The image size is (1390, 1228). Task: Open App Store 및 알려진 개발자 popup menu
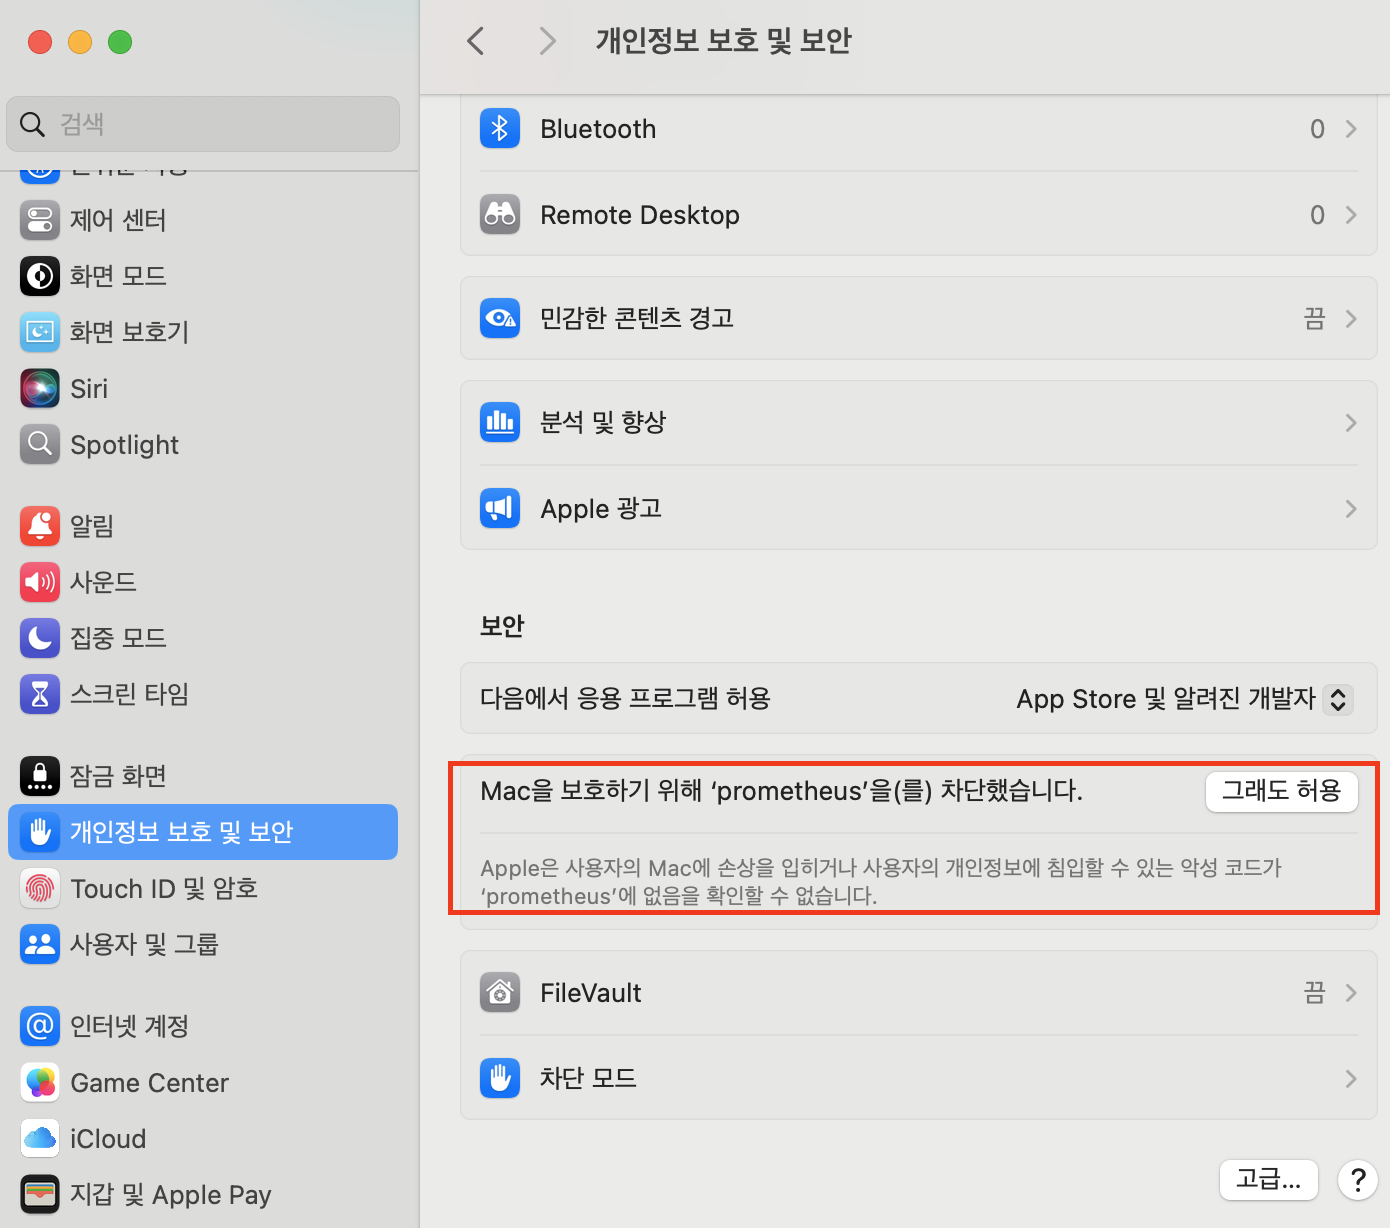1184,699
